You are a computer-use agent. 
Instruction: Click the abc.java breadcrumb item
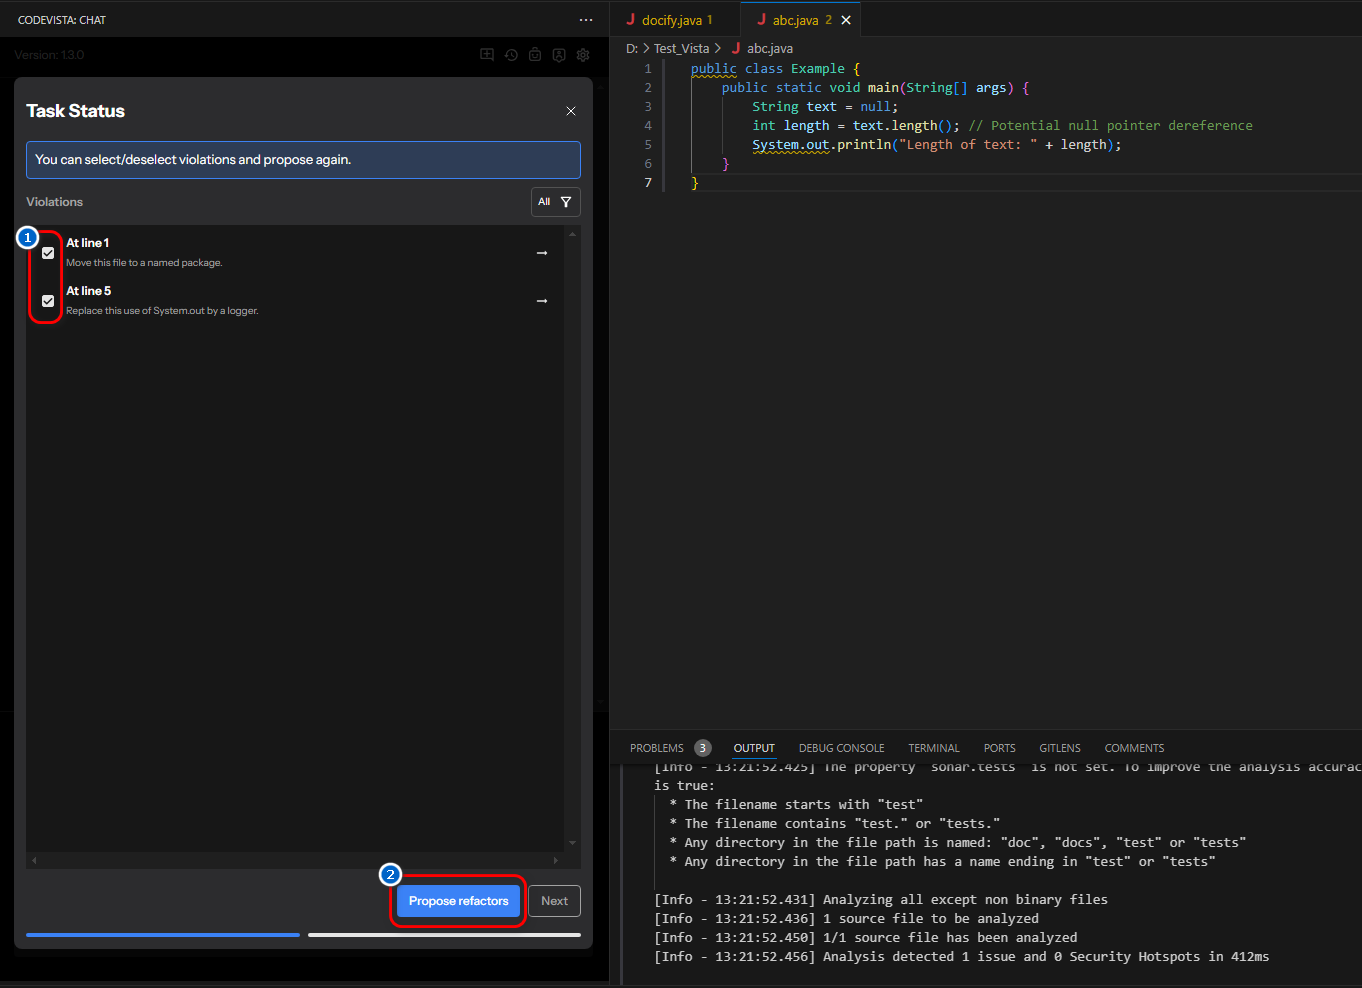point(770,48)
